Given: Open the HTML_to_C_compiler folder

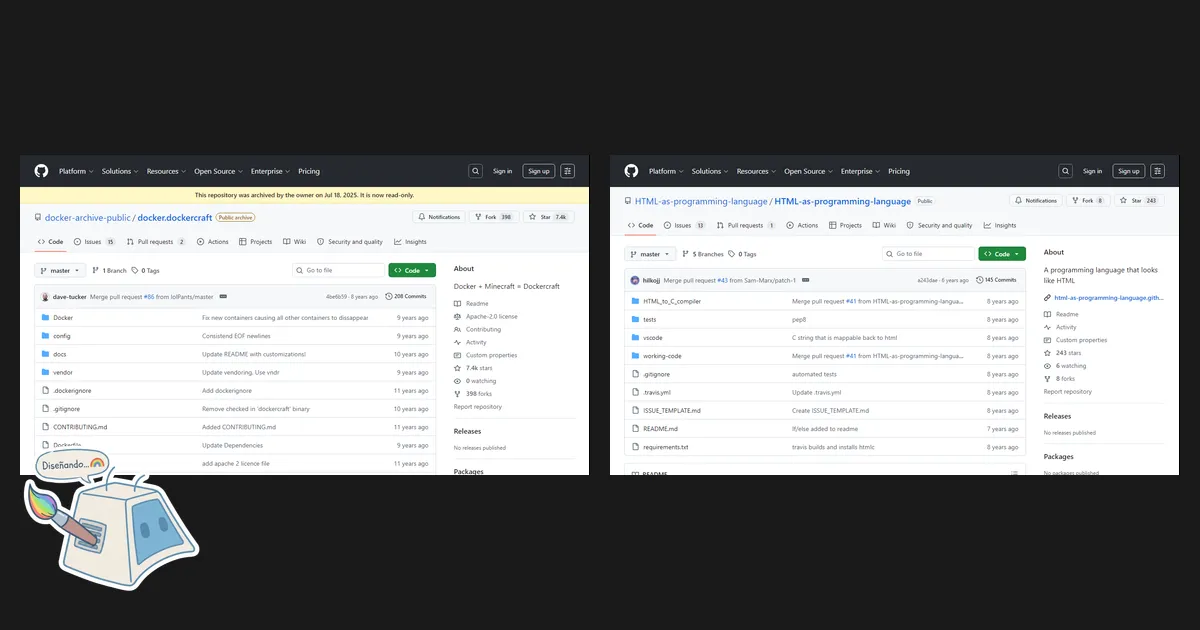Looking at the screenshot, I should point(672,301).
